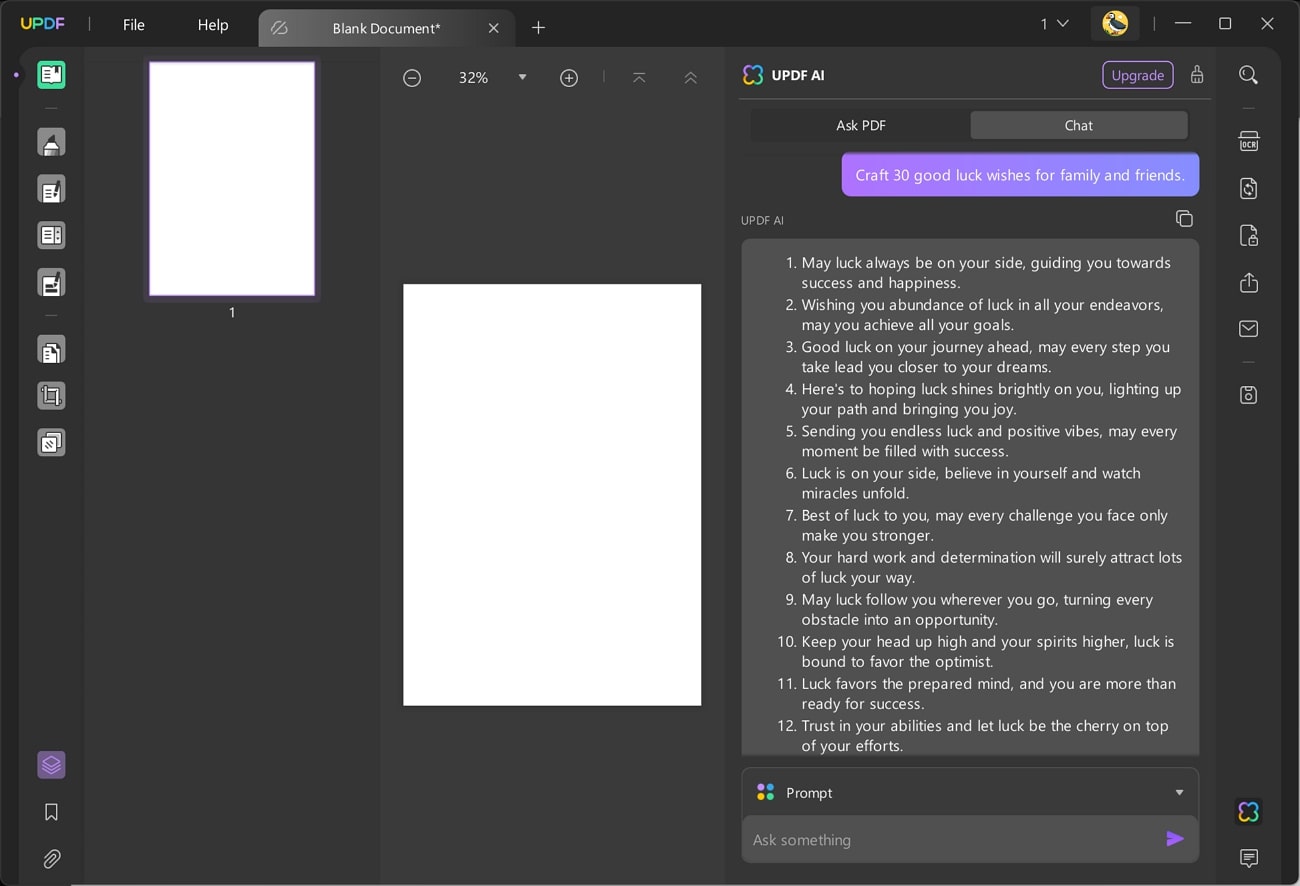Open the File menu
The width and height of the screenshot is (1300, 886).
134,25
